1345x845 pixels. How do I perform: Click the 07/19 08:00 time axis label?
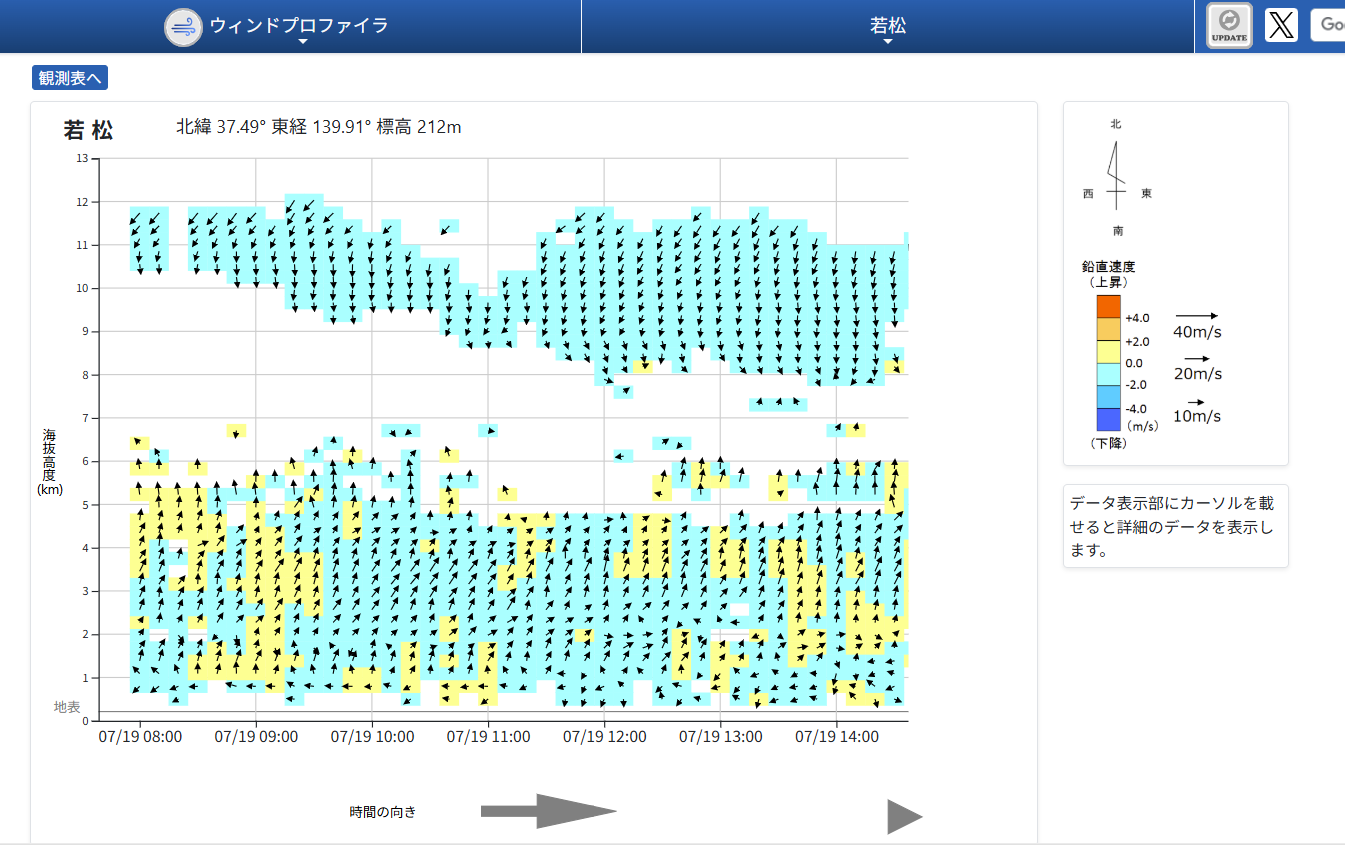pos(140,737)
